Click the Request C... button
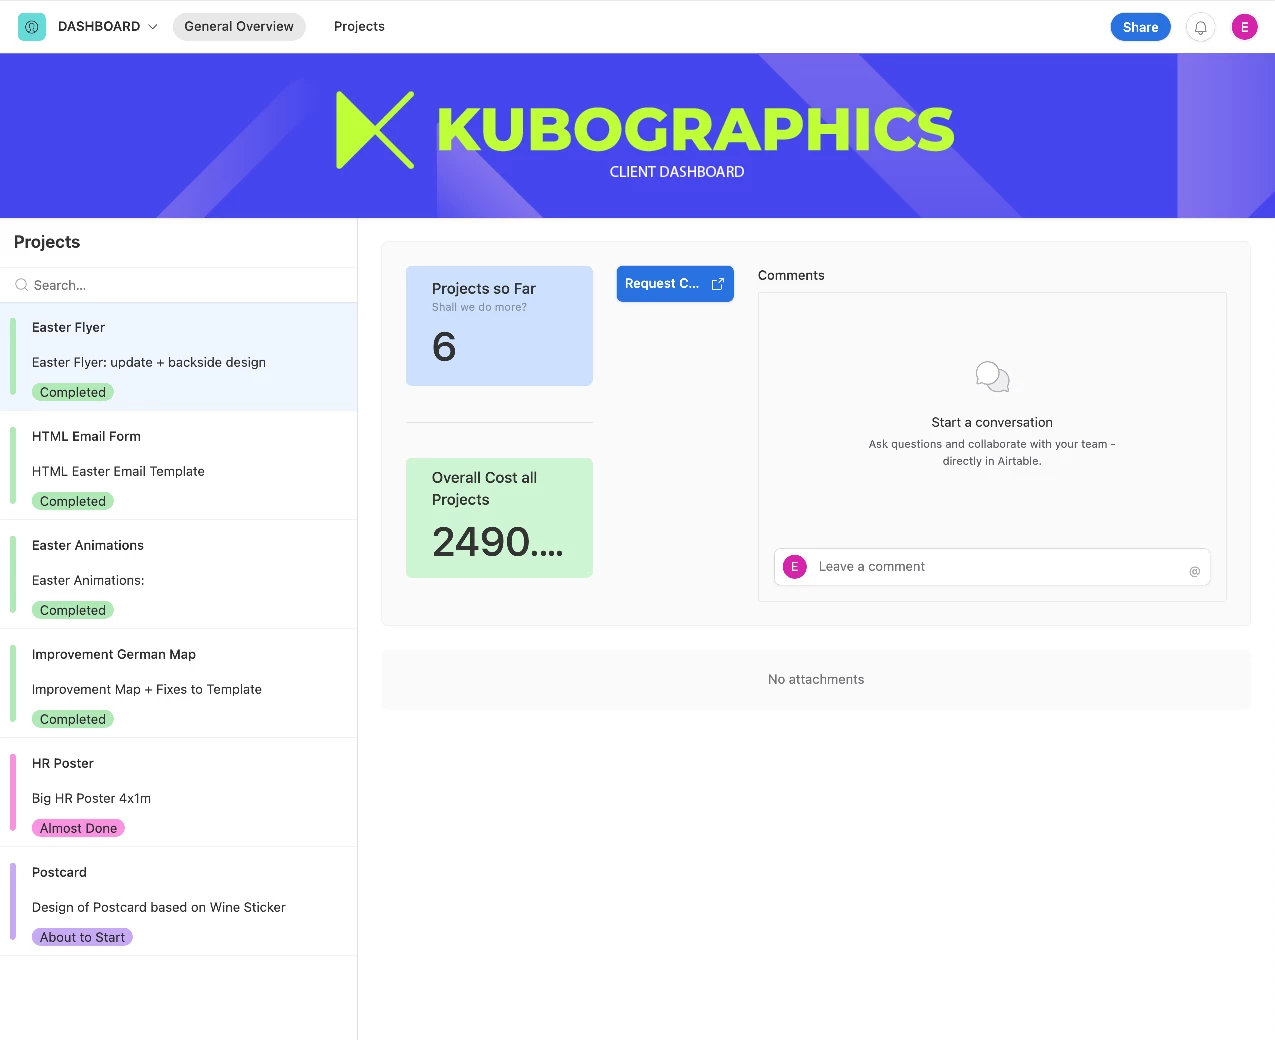Image resolution: width=1275 pixels, height=1040 pixels. 675,284
